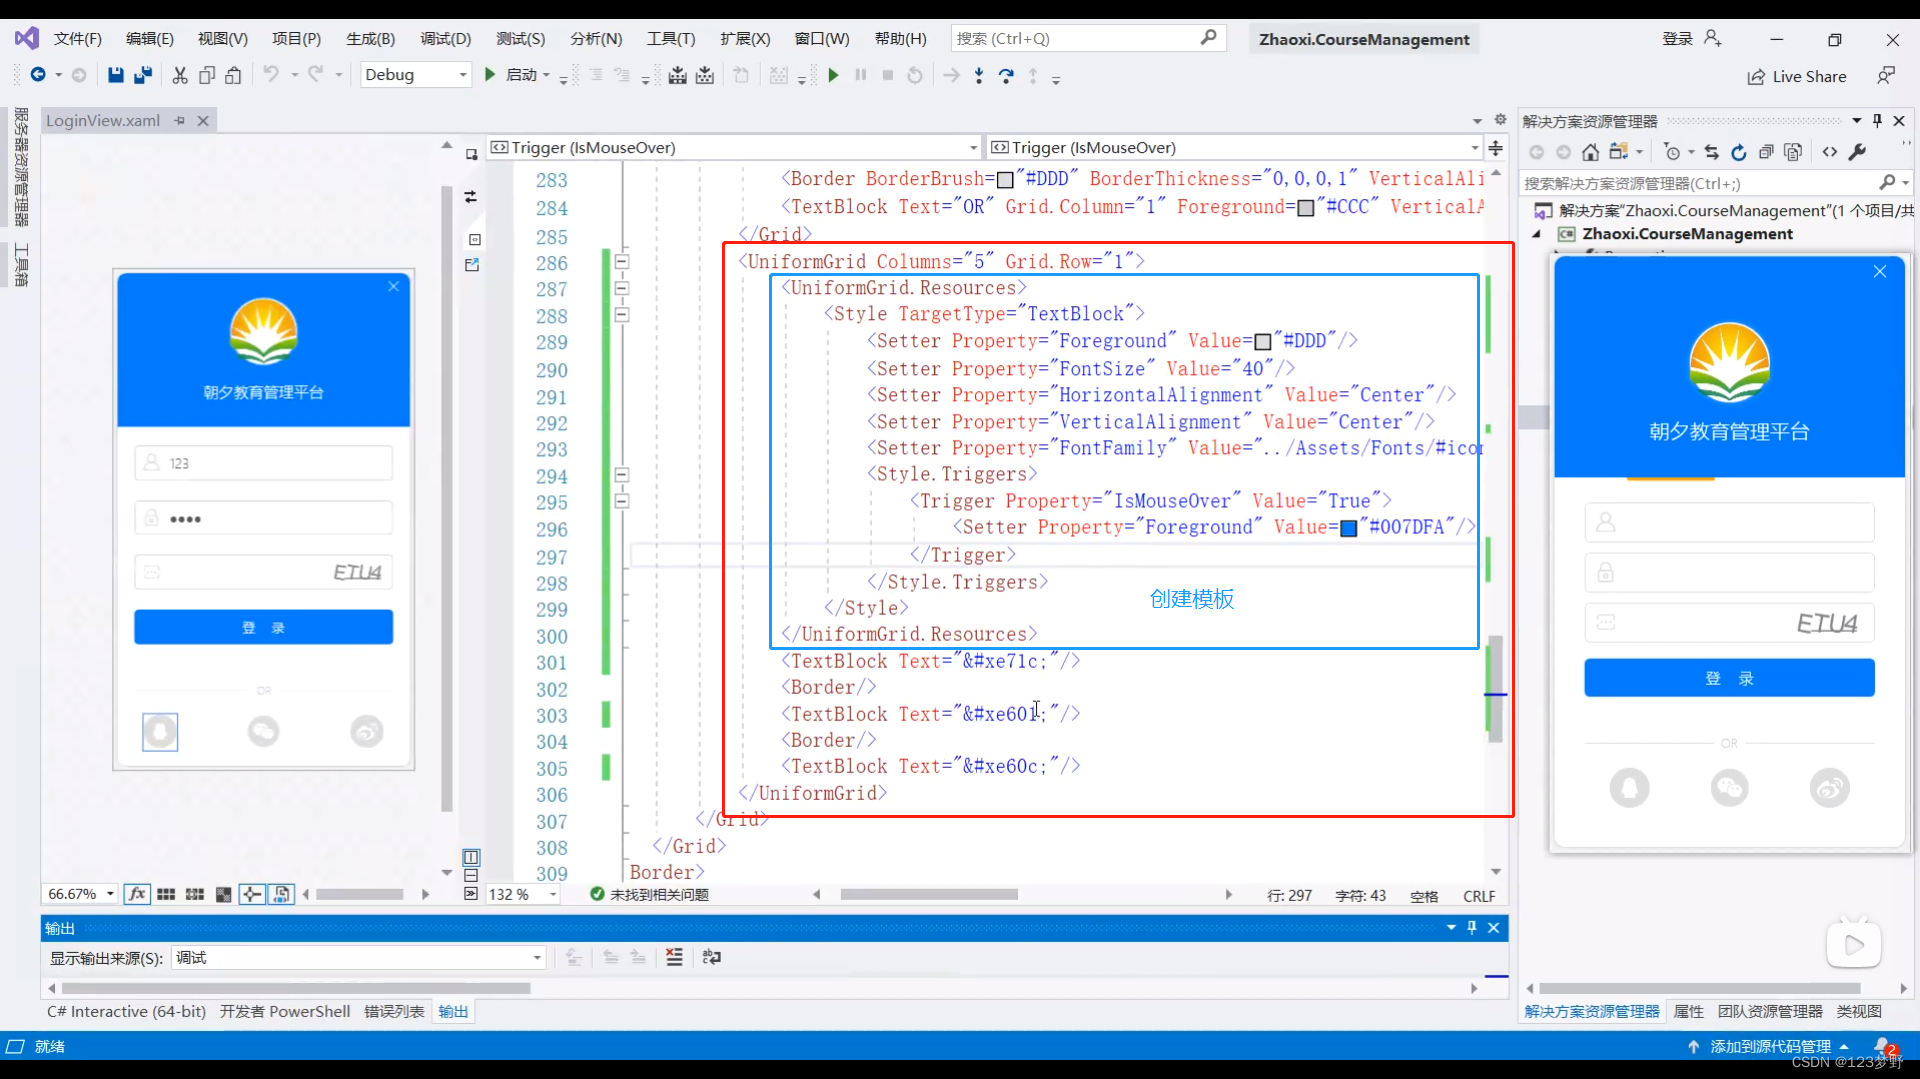Click the Copy icon in toolbar

[207, 75]
